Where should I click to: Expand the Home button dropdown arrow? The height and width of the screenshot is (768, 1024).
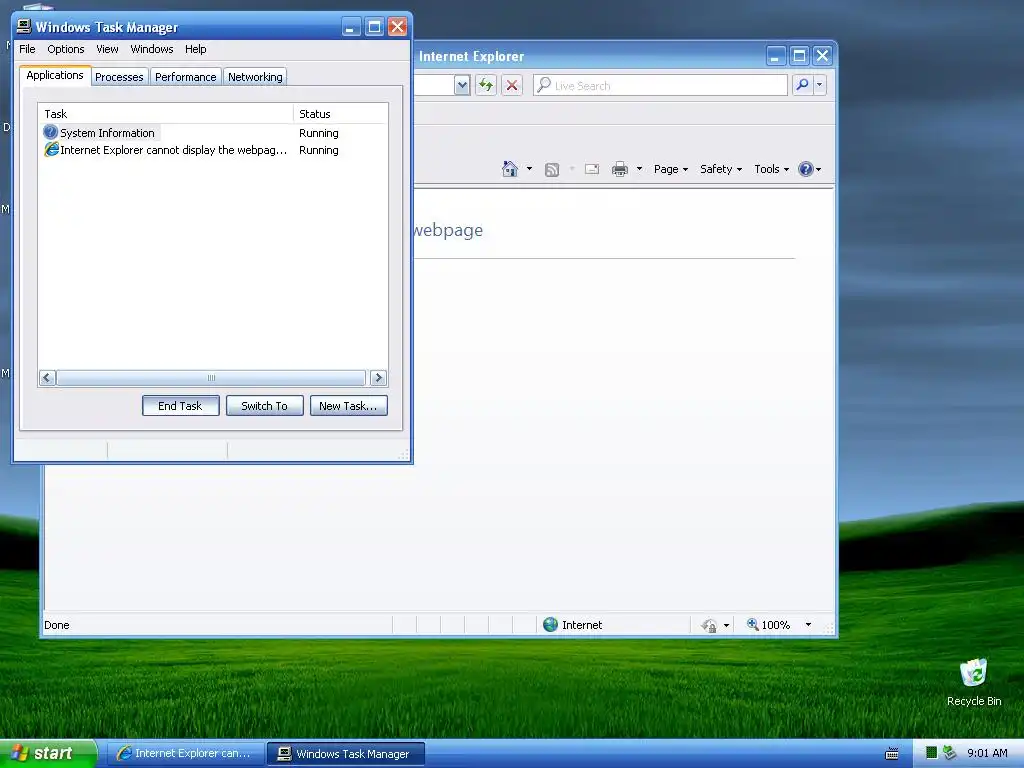529,169
